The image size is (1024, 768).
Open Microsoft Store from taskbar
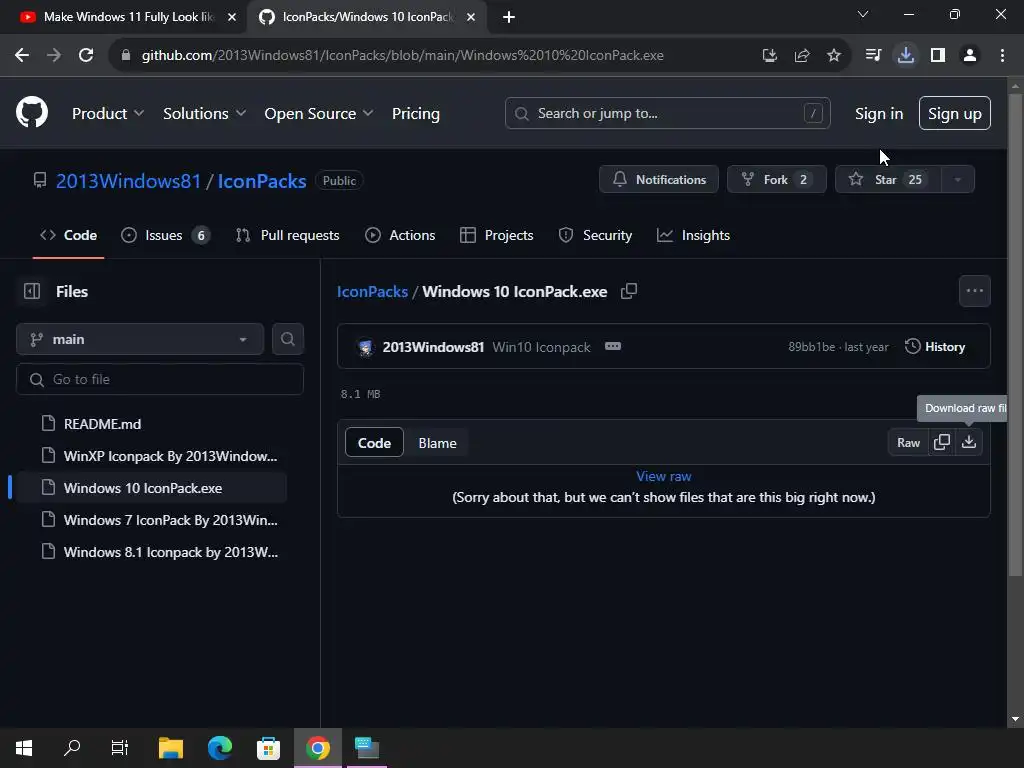point(268,748)
